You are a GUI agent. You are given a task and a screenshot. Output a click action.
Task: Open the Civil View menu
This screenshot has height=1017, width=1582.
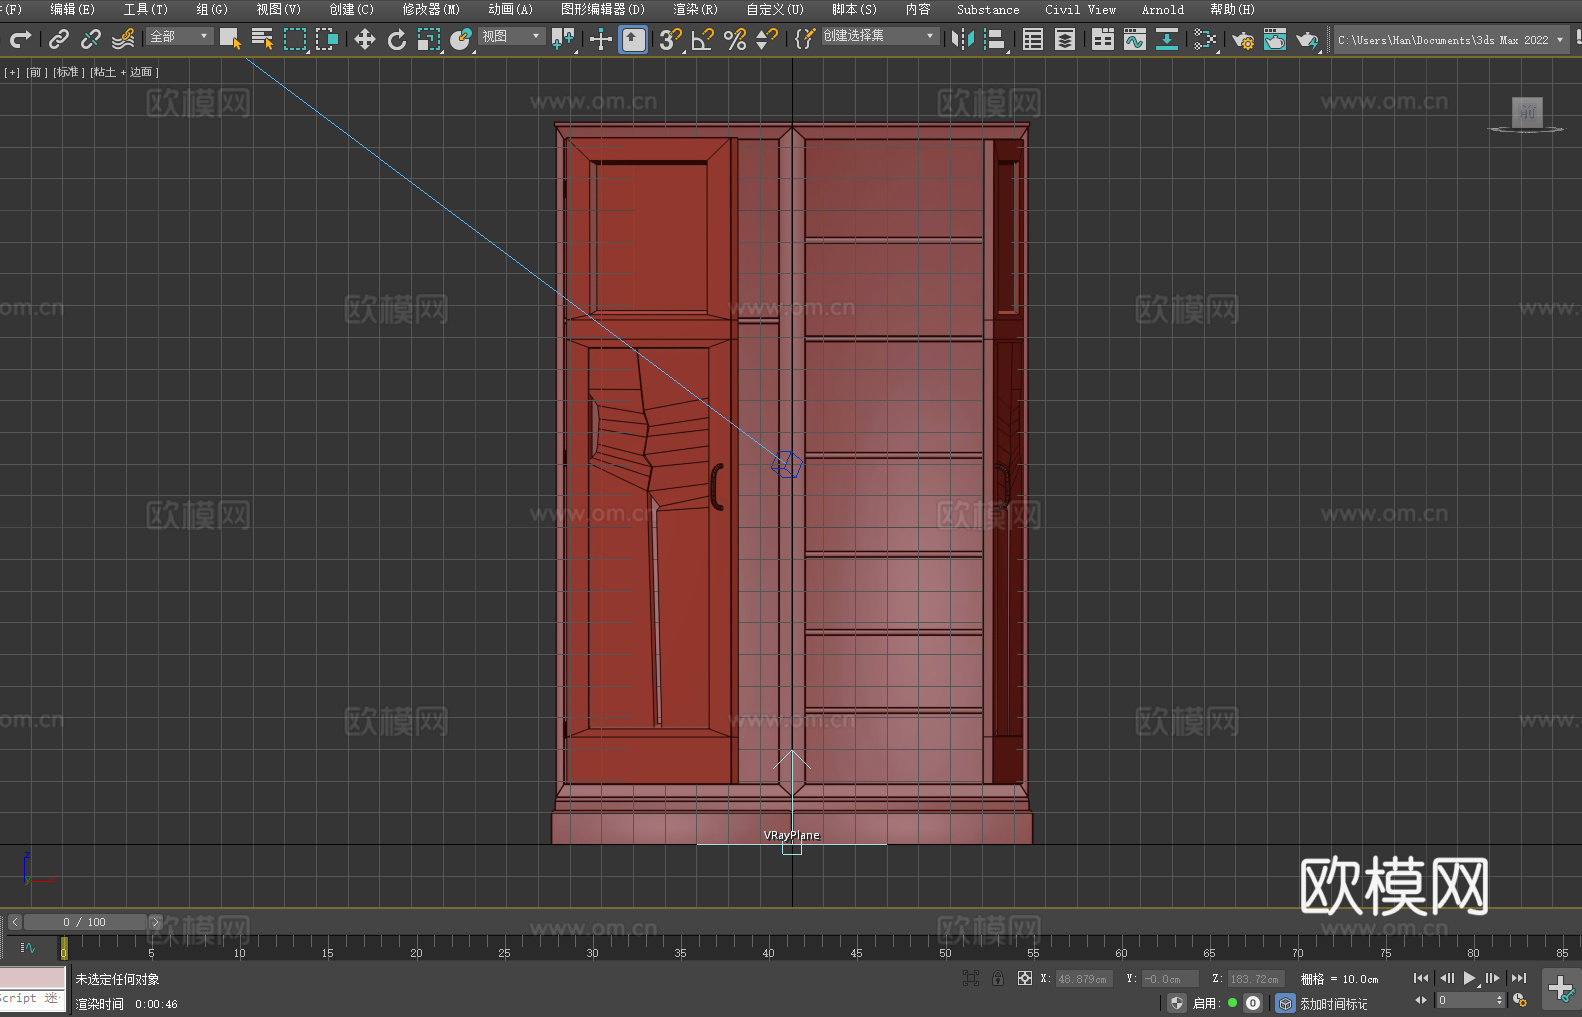(x=1080, y=9)
